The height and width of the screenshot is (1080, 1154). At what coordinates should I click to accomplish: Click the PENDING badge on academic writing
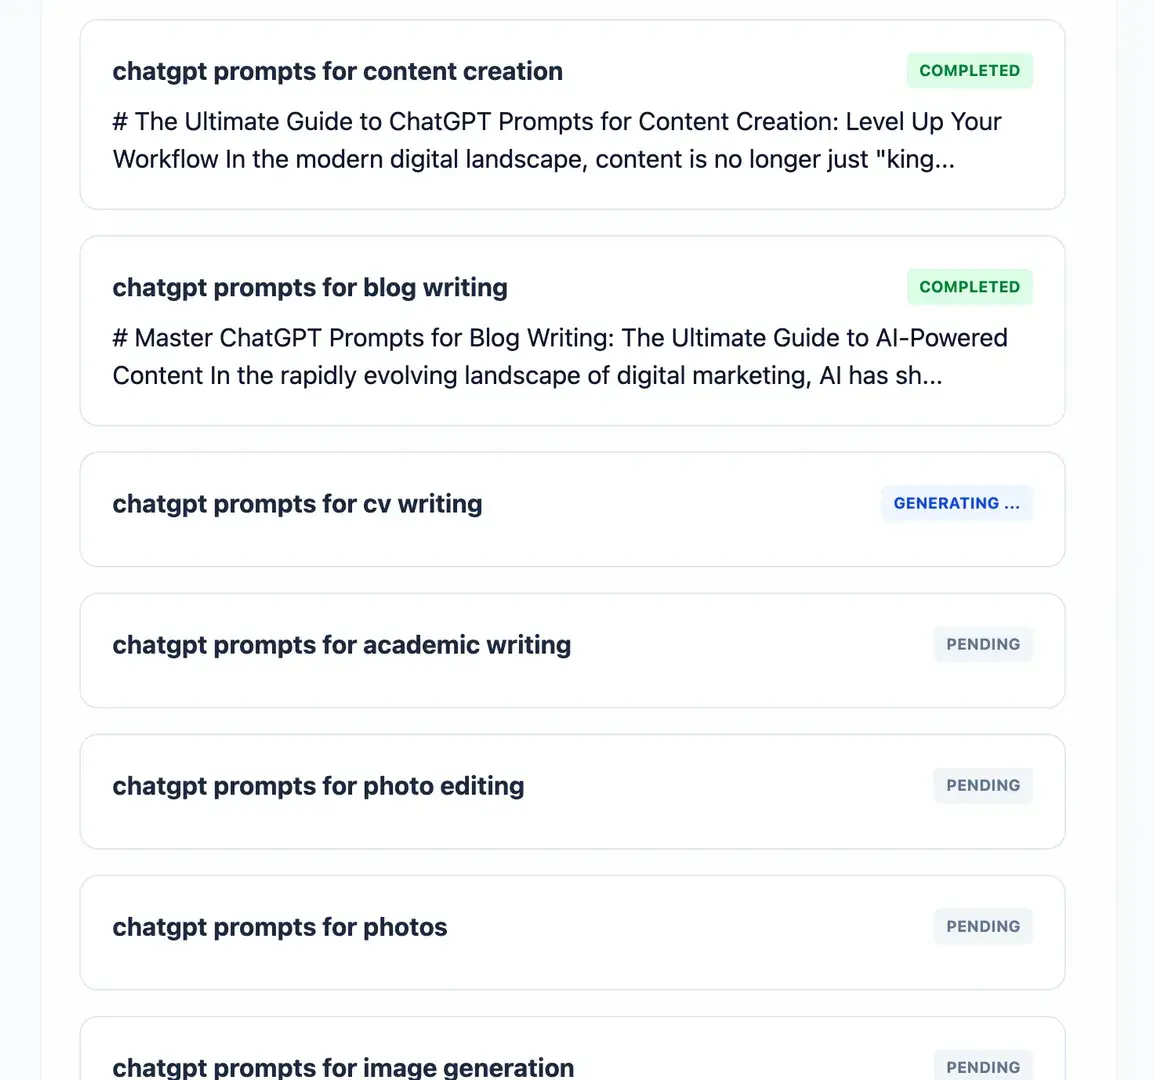[983, 644]
